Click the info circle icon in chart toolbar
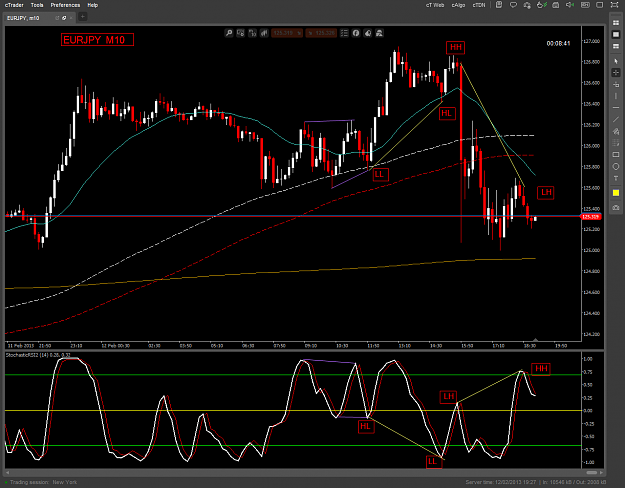The image size is (625, 488). coord(356,33)
